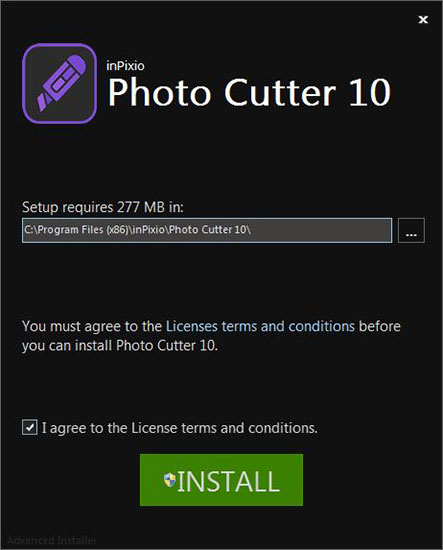Start installation with the green INSTALL button
Viewport: 443px width, 550px height.
coord(221,480)
